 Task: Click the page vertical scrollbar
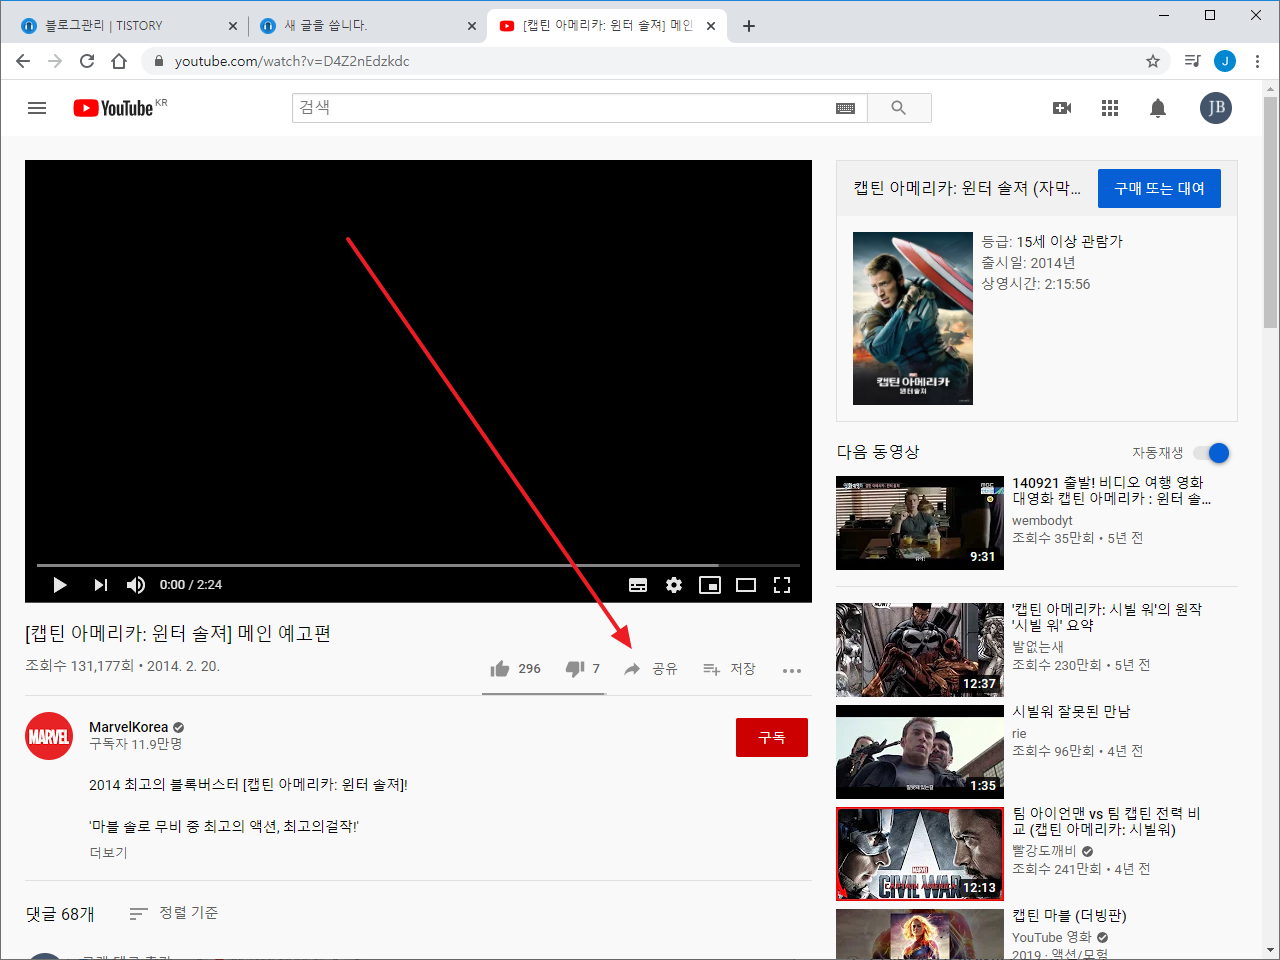pyautogui.click(x=1270, y=212)
